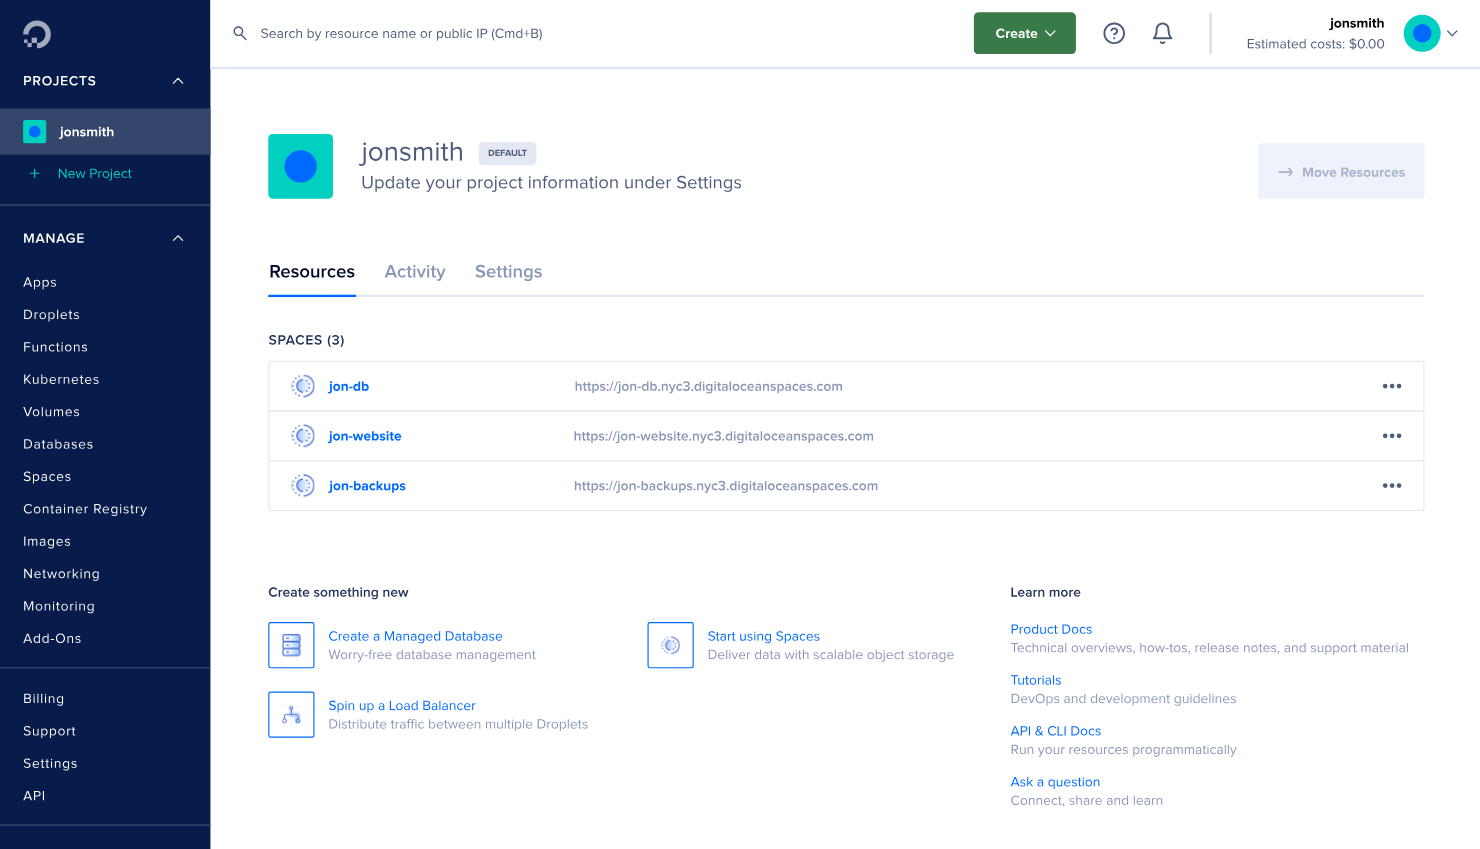Click the jon-backups space icon
The height and width of the screenshot is (849, 1480).
coord(302,486)
